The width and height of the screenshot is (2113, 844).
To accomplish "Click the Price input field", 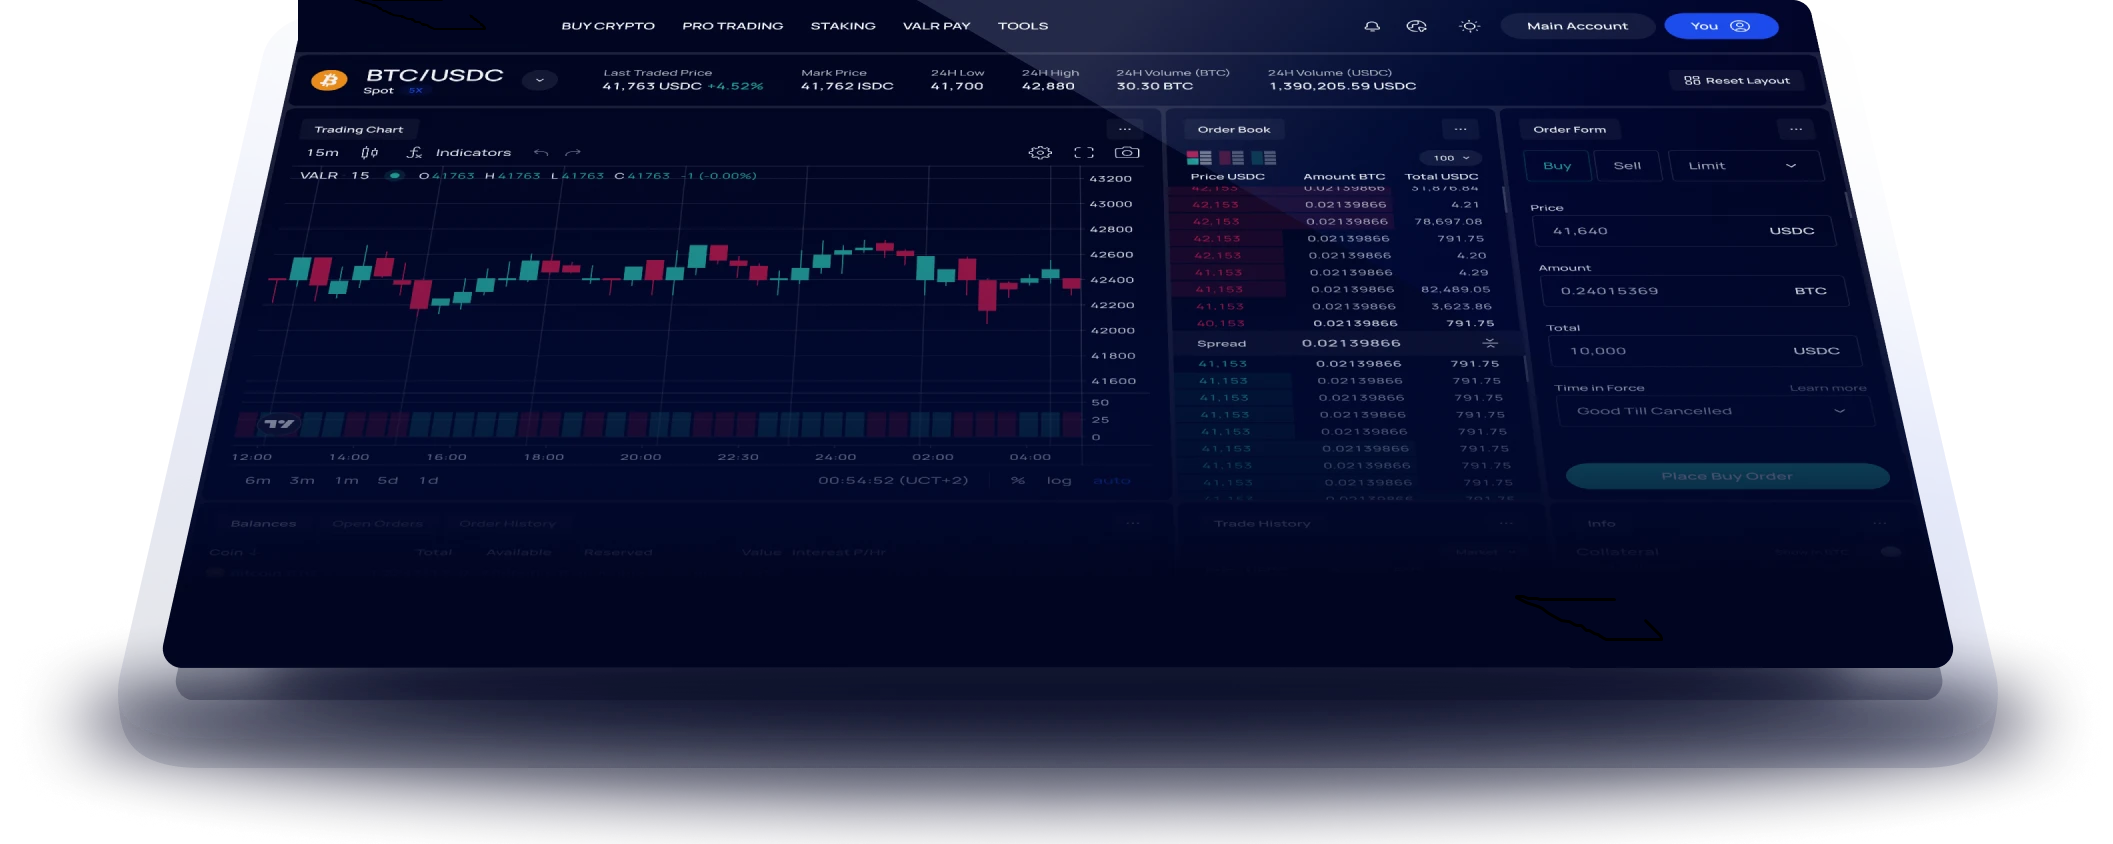I will tap(1650, 231).
